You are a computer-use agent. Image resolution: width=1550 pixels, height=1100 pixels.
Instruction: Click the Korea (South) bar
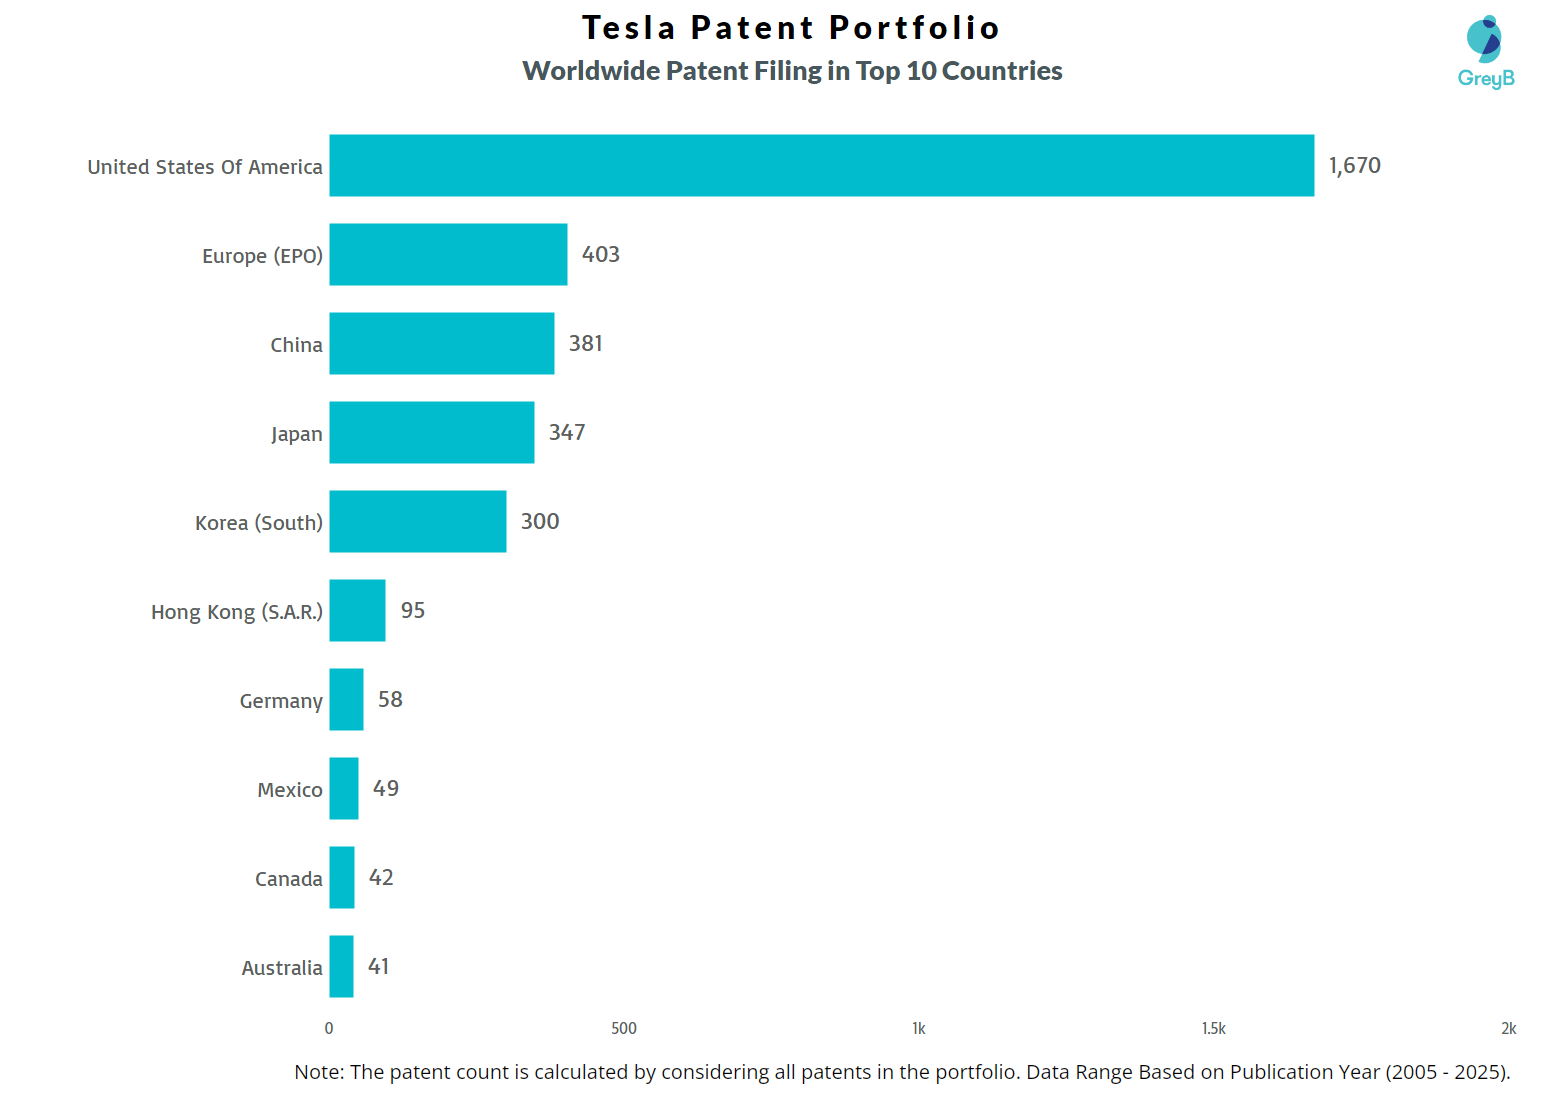pos(417,521)
